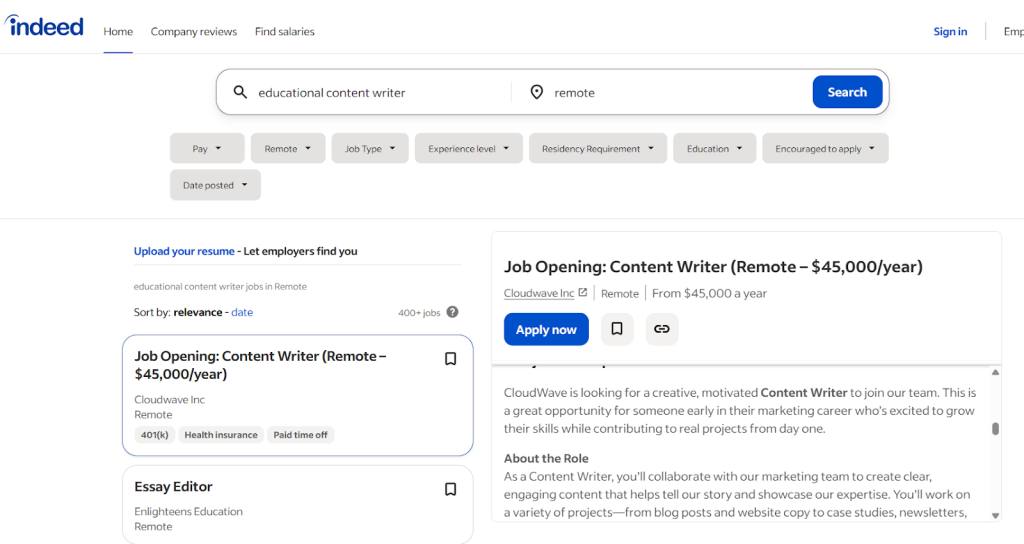Copy job link with chain icon
Screen dimensions: 1024x544
(661, 329)
